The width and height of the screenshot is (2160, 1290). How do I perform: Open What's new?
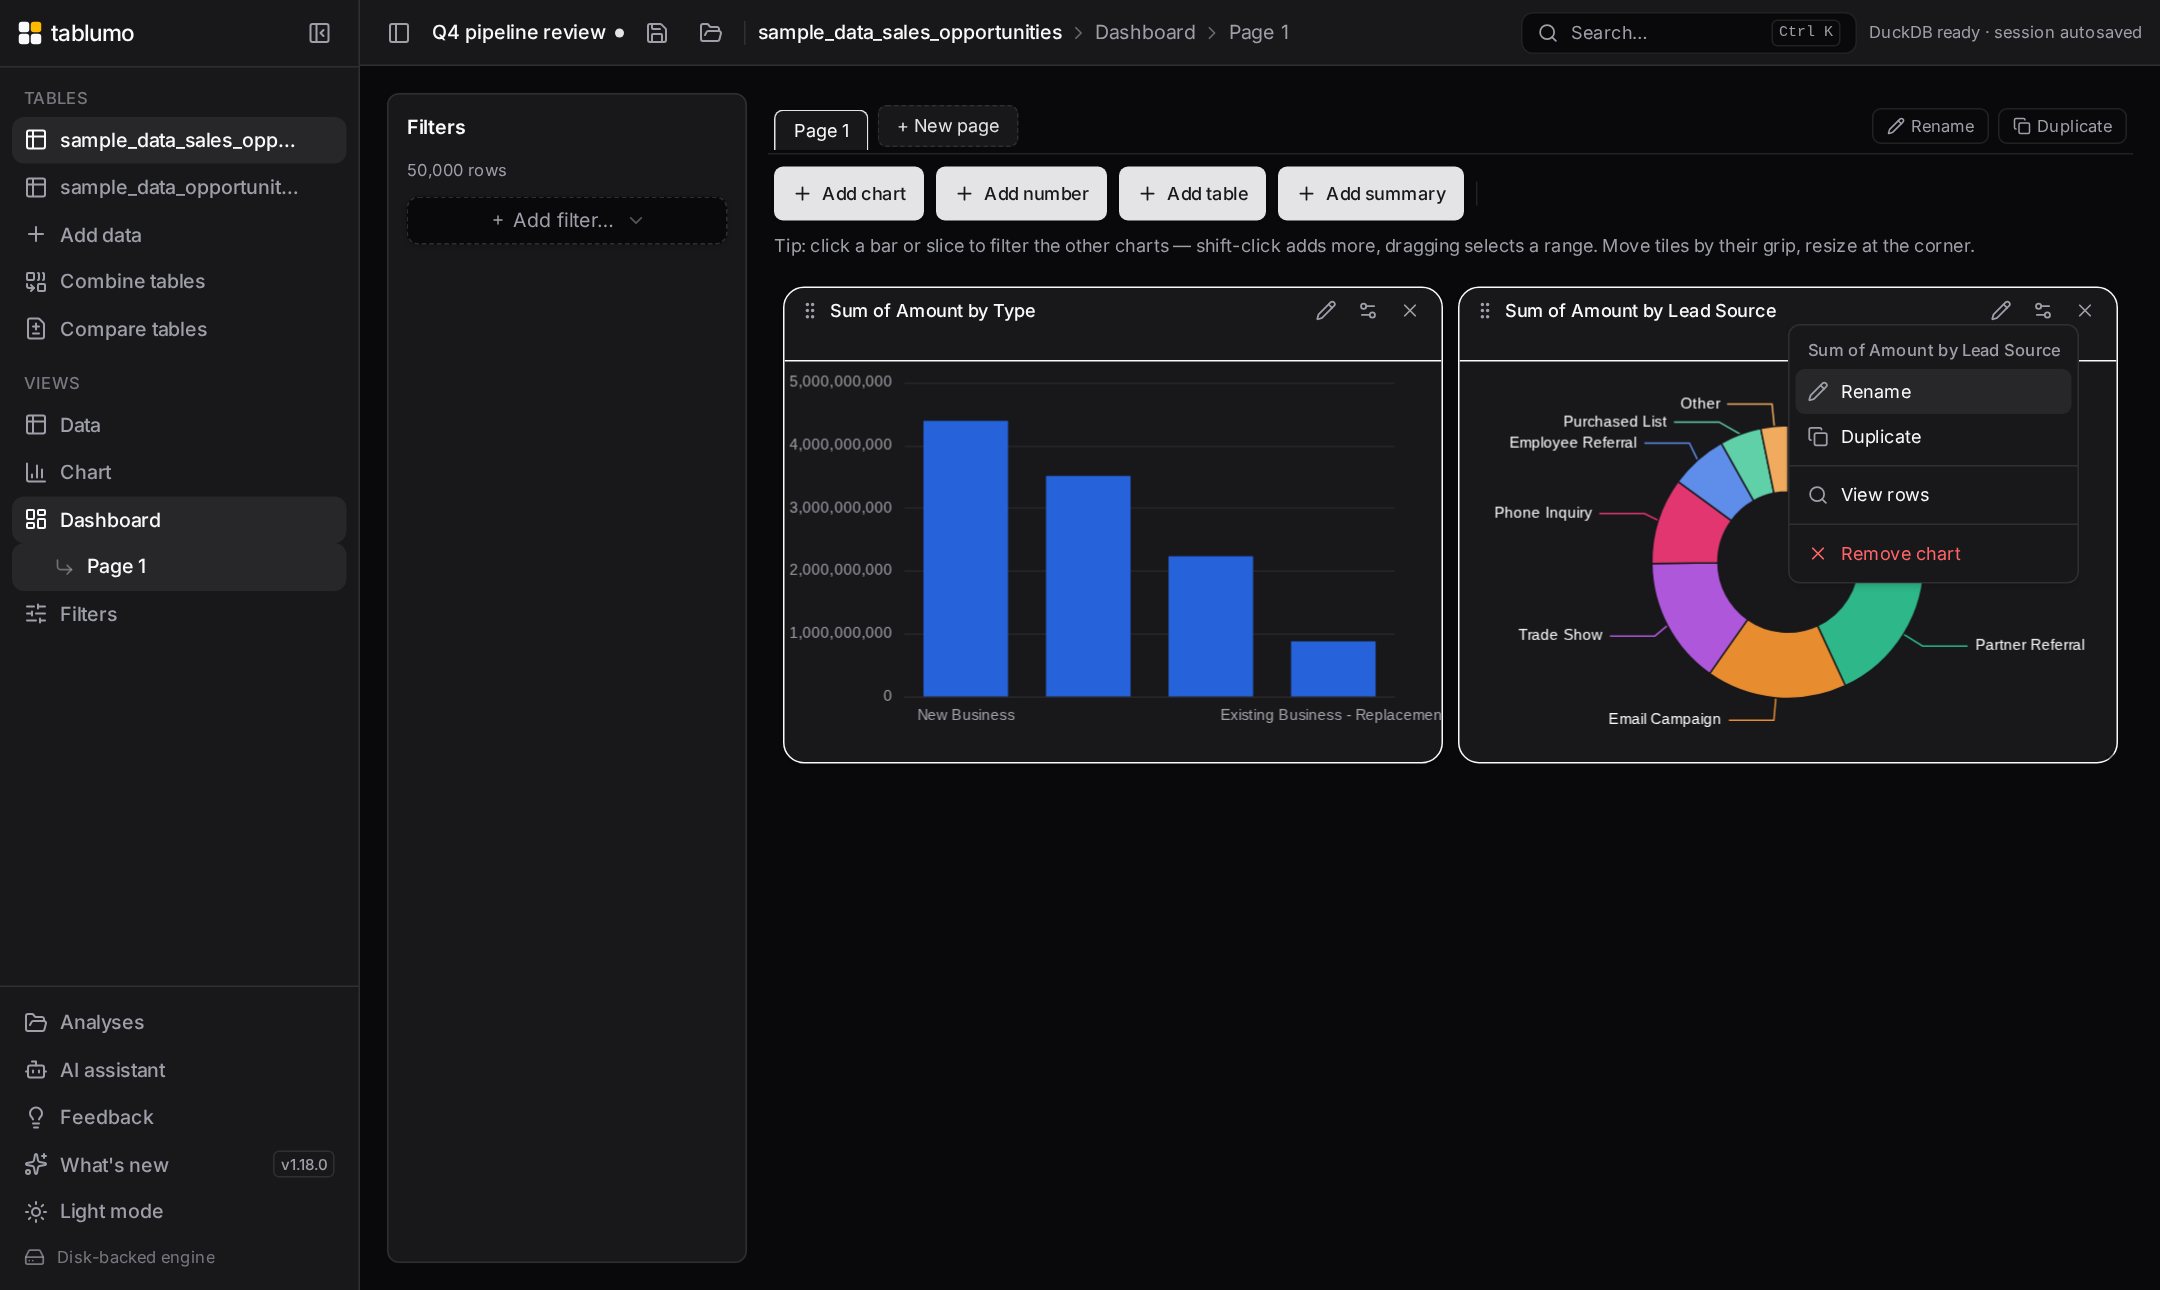[179, 1164]
